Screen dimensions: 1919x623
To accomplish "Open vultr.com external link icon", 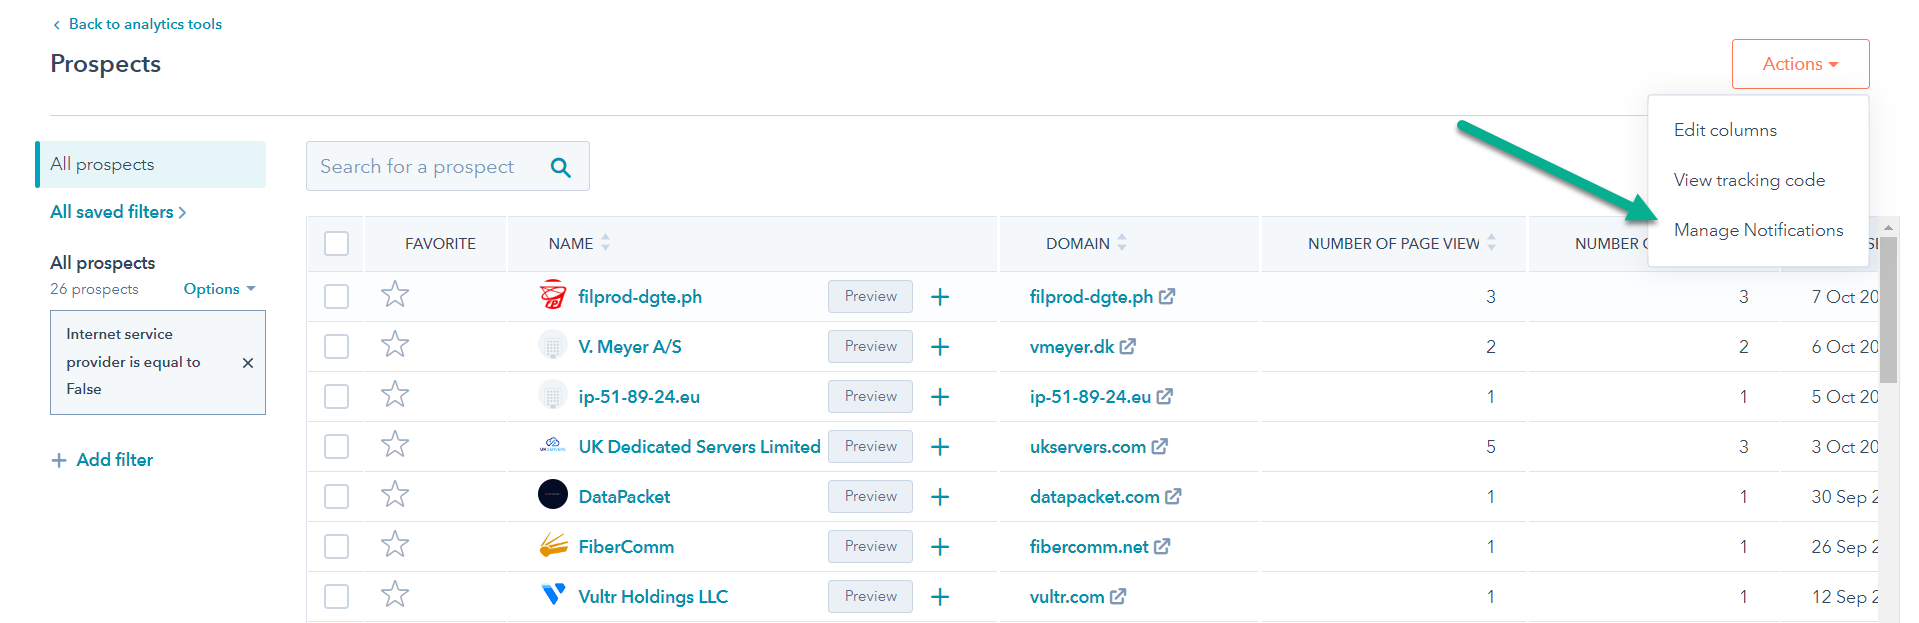I will point(1118,596).
